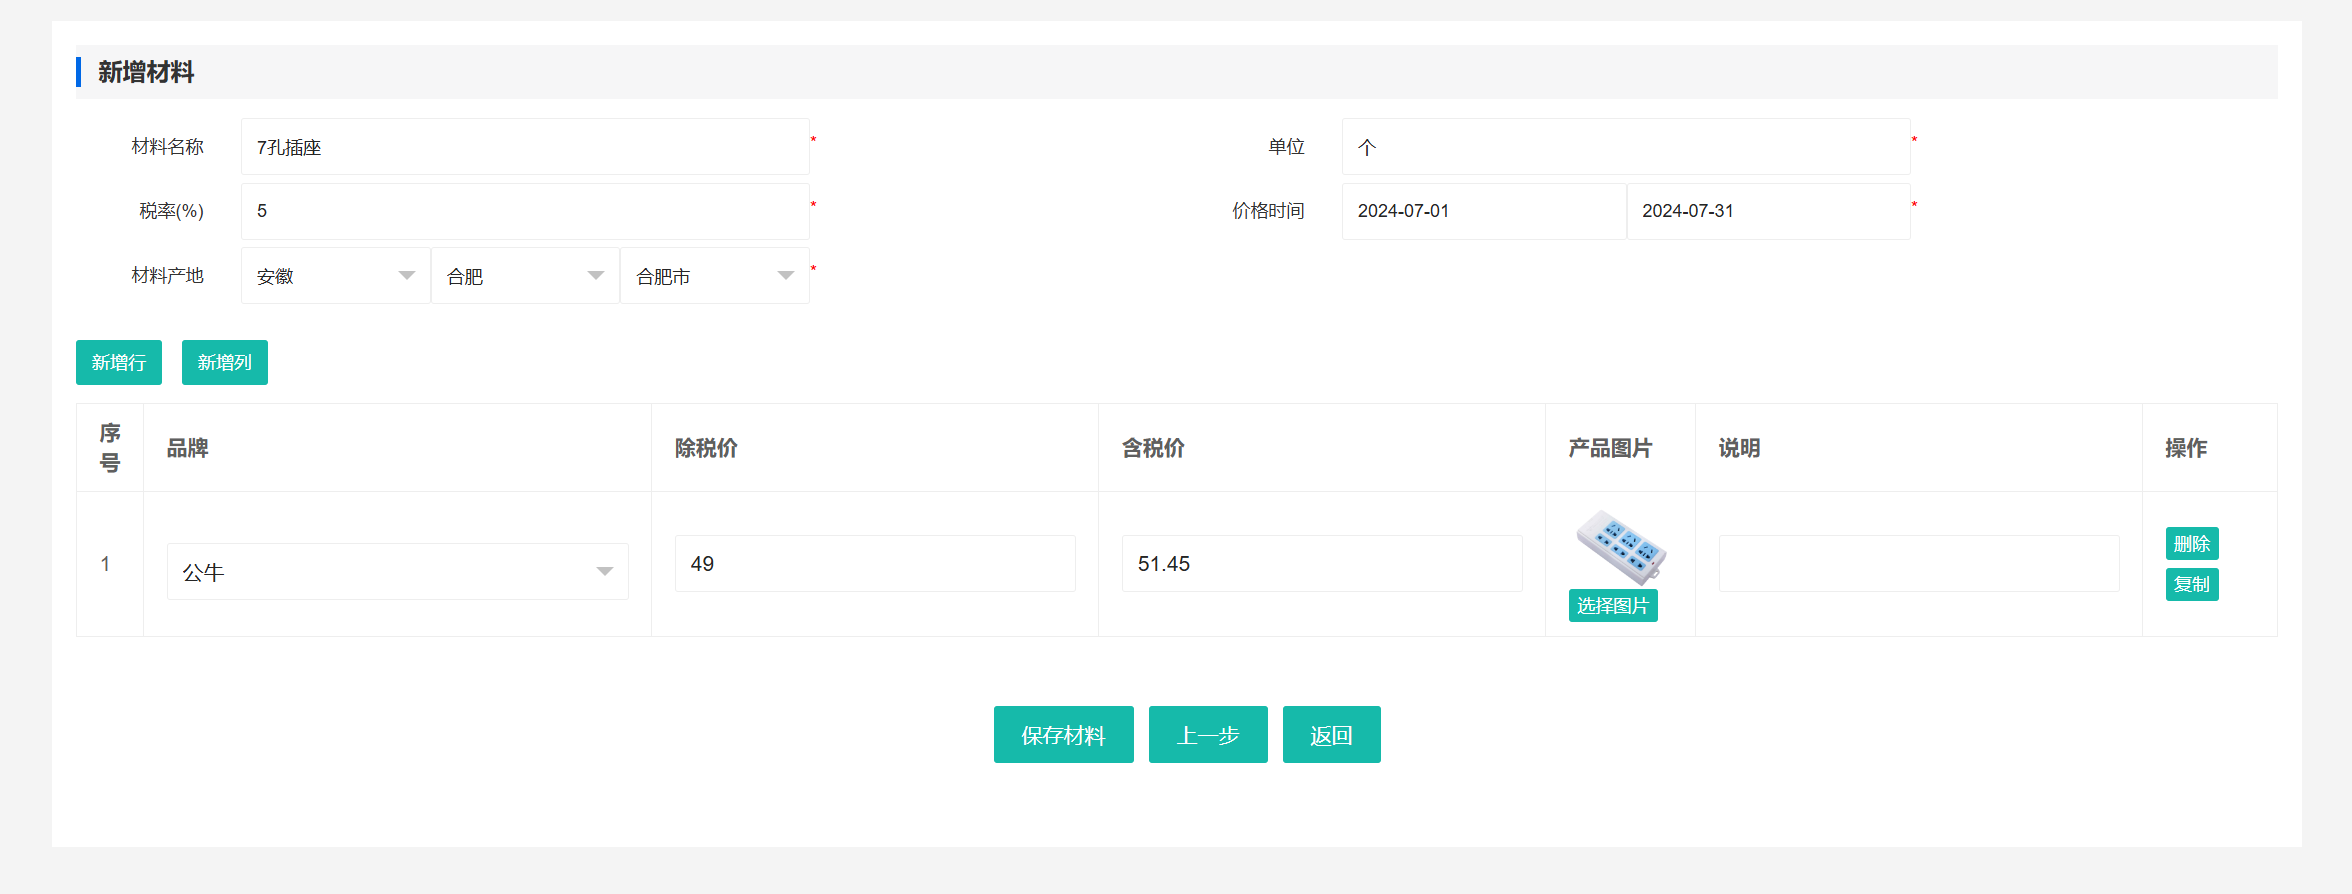Click the empty 说明 description field
Image resolution: width=2352 pixels, height=894 pixels.
pos(1918,564)
